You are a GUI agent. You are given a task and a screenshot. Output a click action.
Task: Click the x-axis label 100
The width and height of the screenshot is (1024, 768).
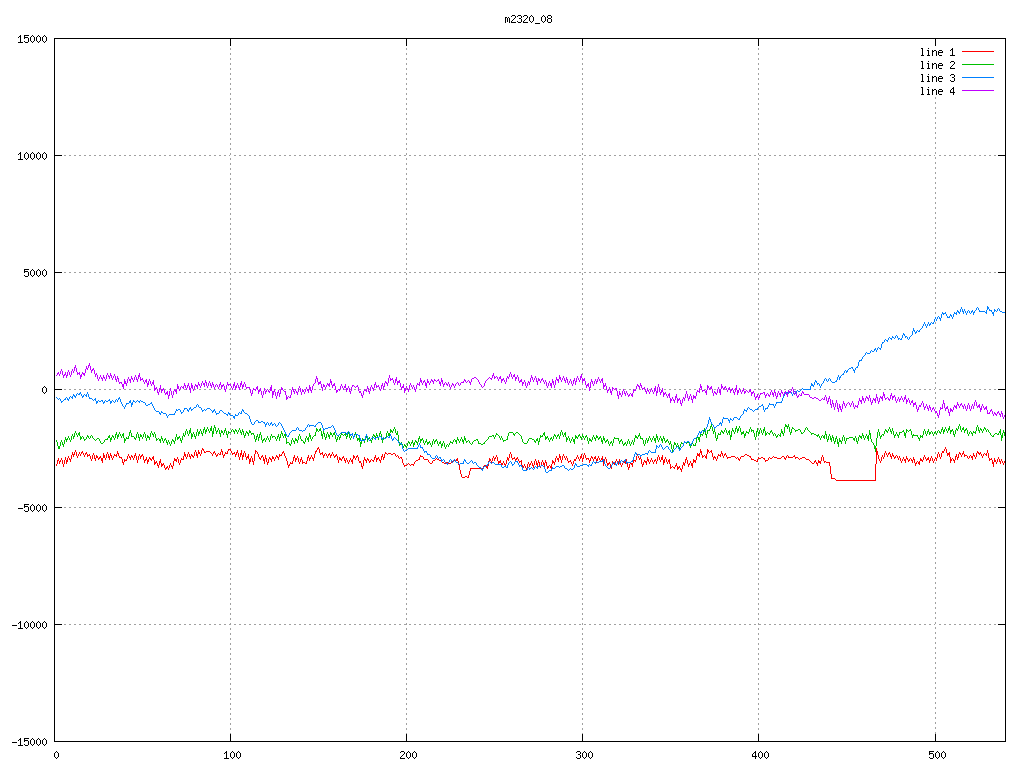(232, 755)
